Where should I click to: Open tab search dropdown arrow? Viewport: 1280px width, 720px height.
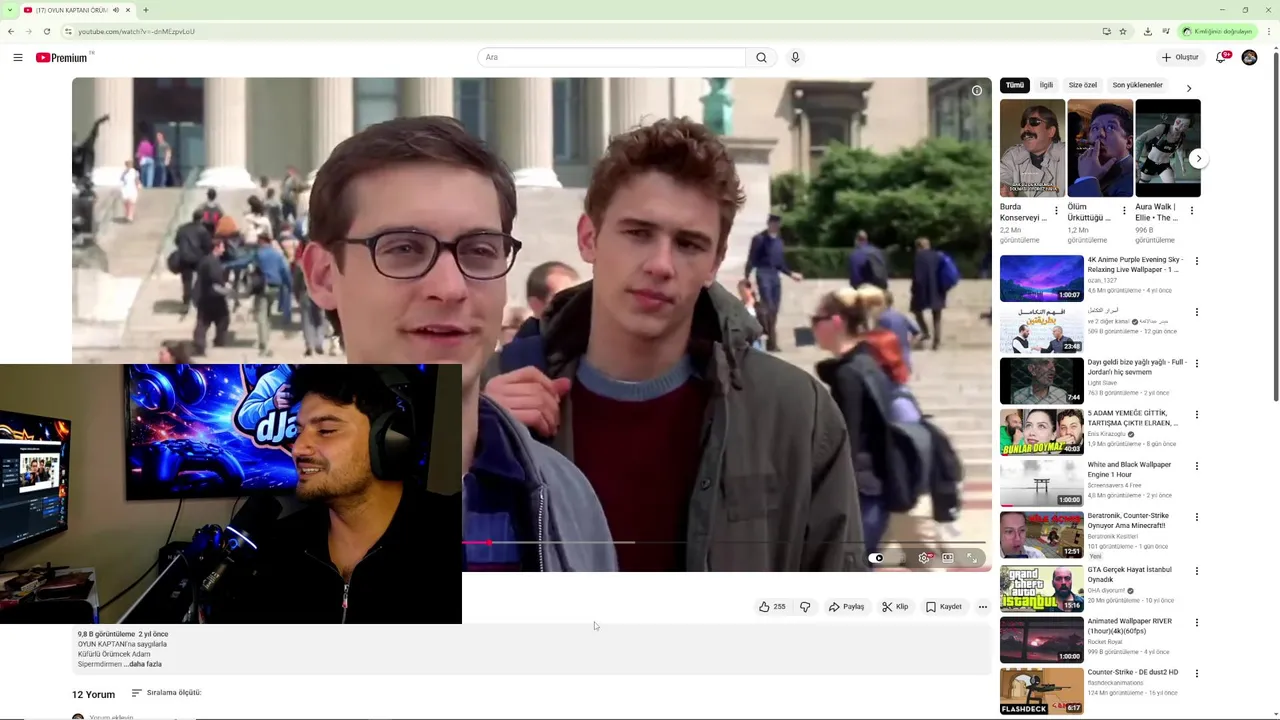pyautogui.click(x=10, y=10)
